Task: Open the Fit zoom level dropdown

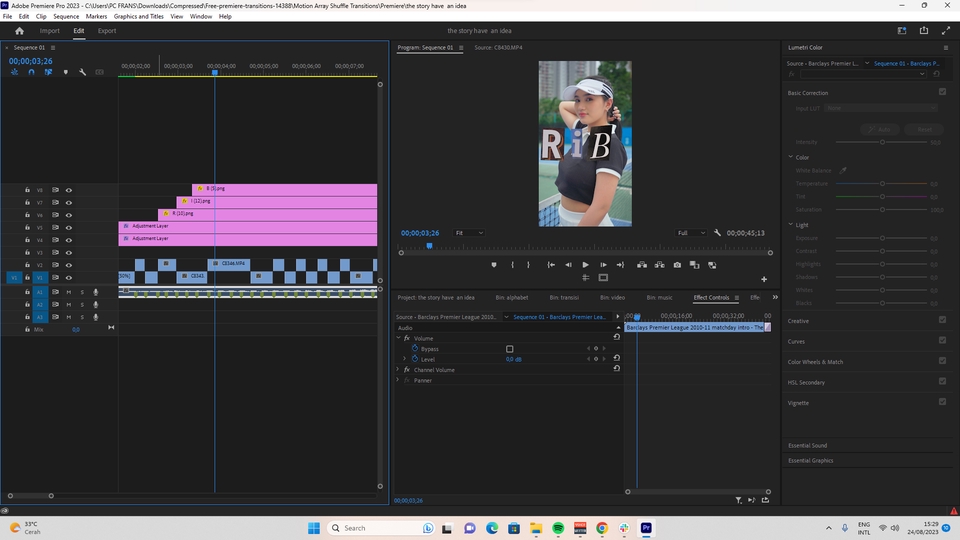Action: [x=470, y=233]
